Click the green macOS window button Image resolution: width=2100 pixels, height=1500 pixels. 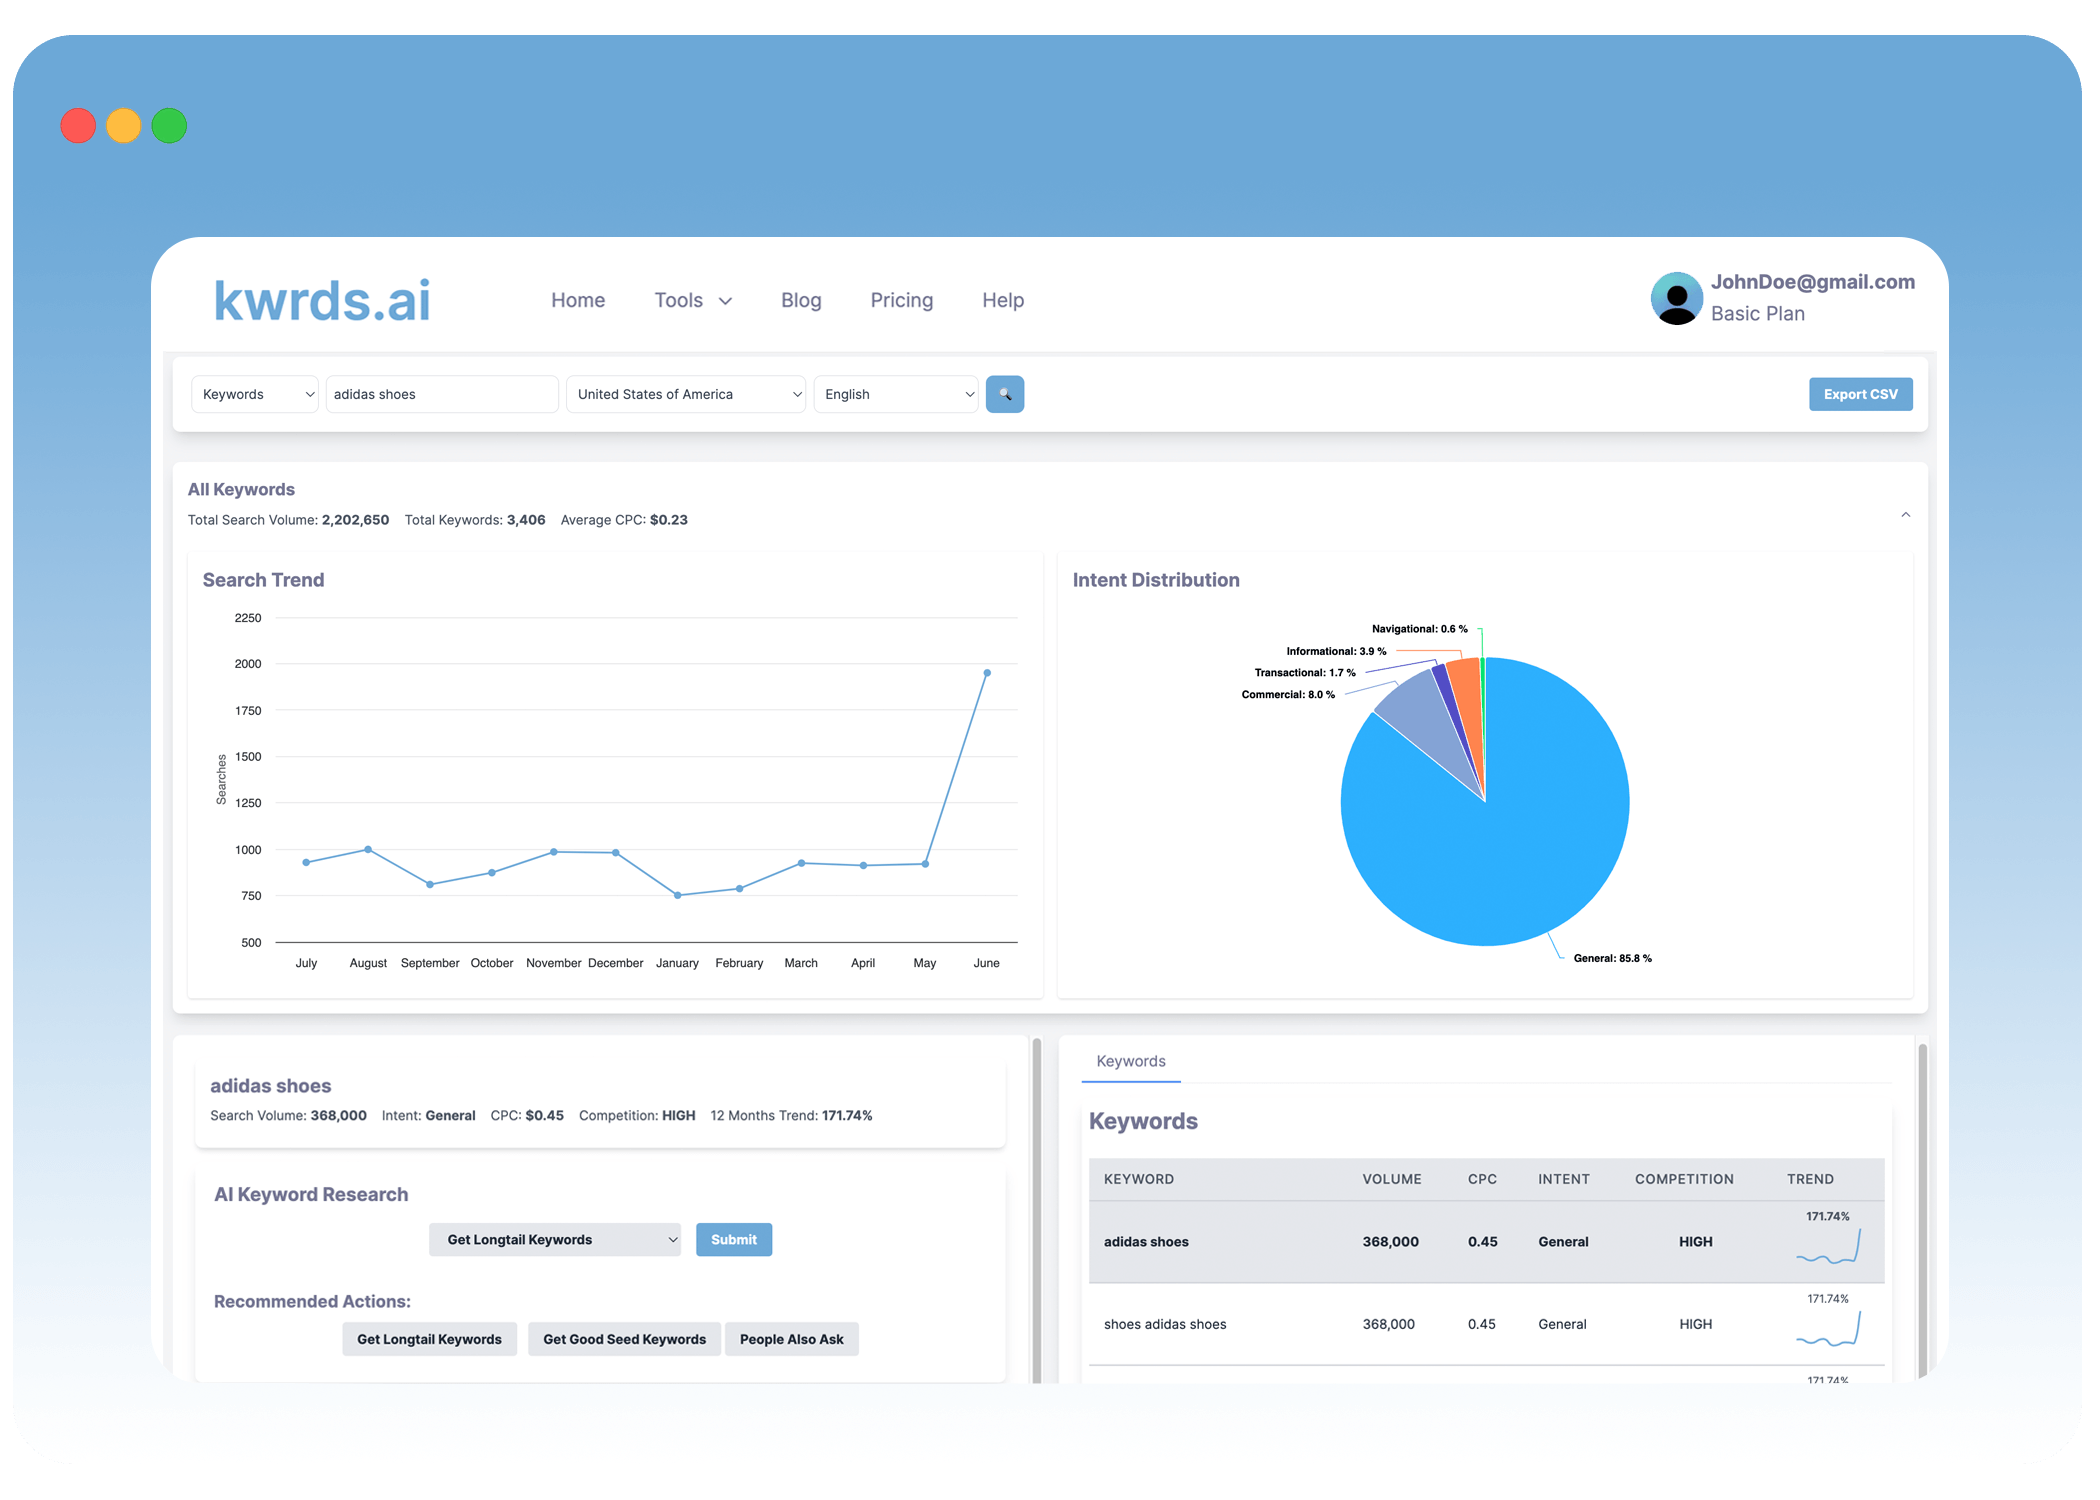pyautogui.click(x=169, y=126)
